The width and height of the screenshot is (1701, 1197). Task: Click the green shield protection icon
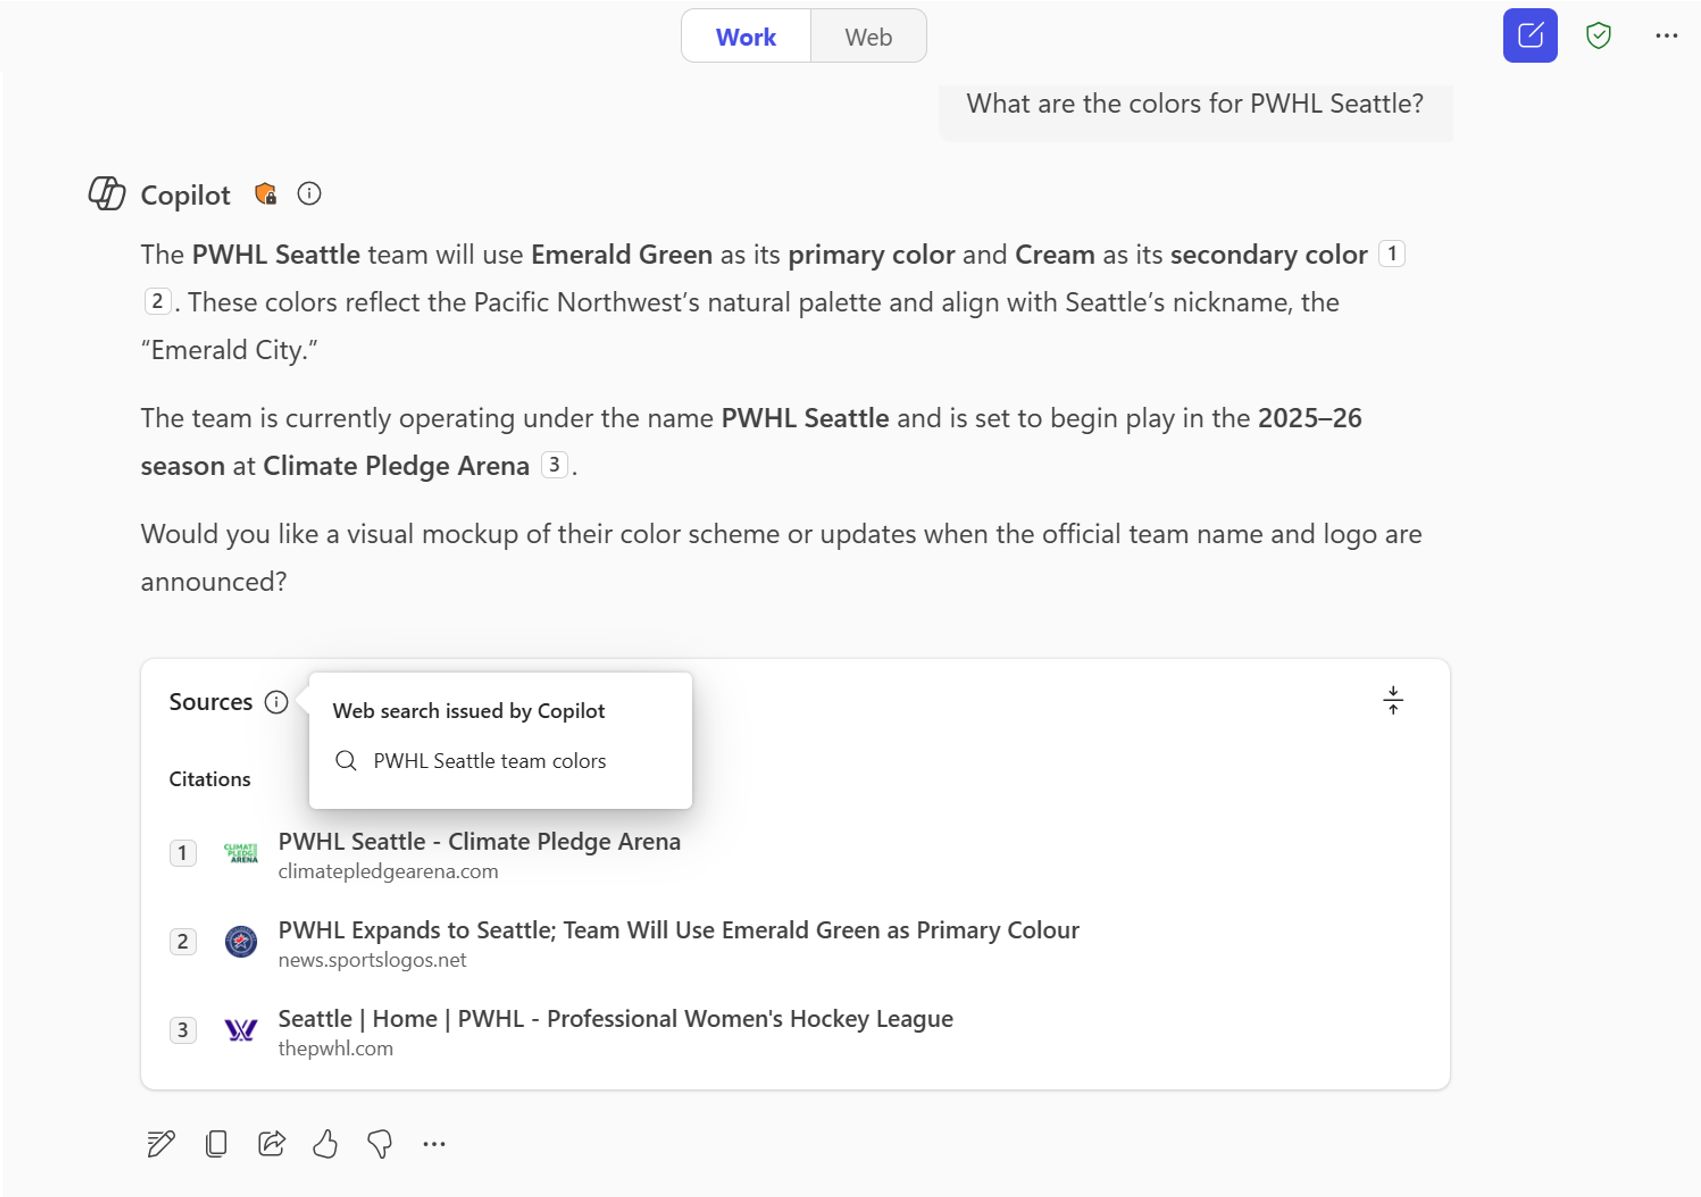coord(1598,36)
